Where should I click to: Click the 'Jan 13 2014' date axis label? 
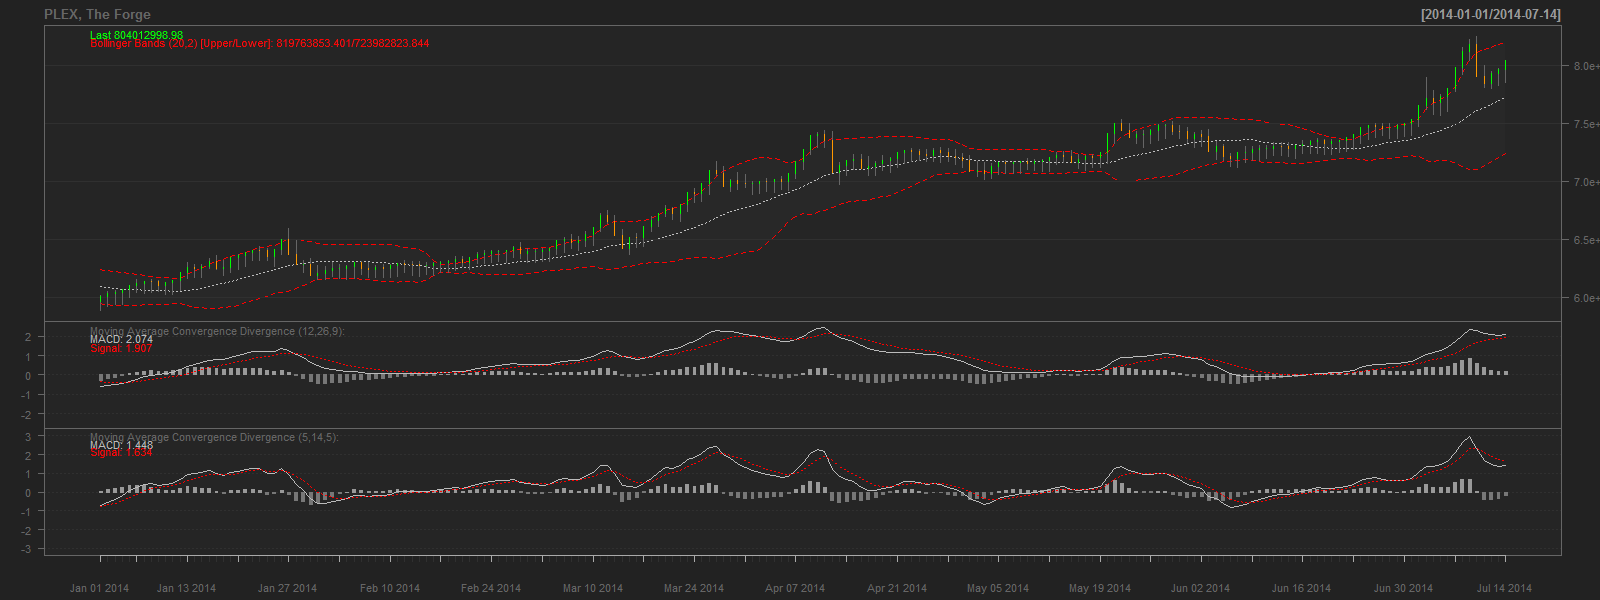click(186, 588)
